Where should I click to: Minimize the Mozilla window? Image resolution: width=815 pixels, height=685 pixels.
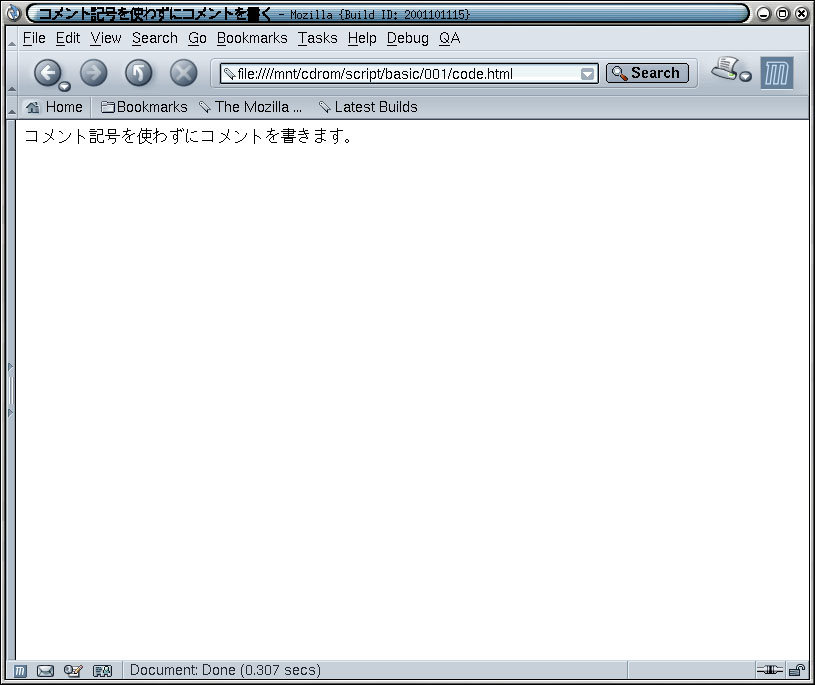(764, 14)
